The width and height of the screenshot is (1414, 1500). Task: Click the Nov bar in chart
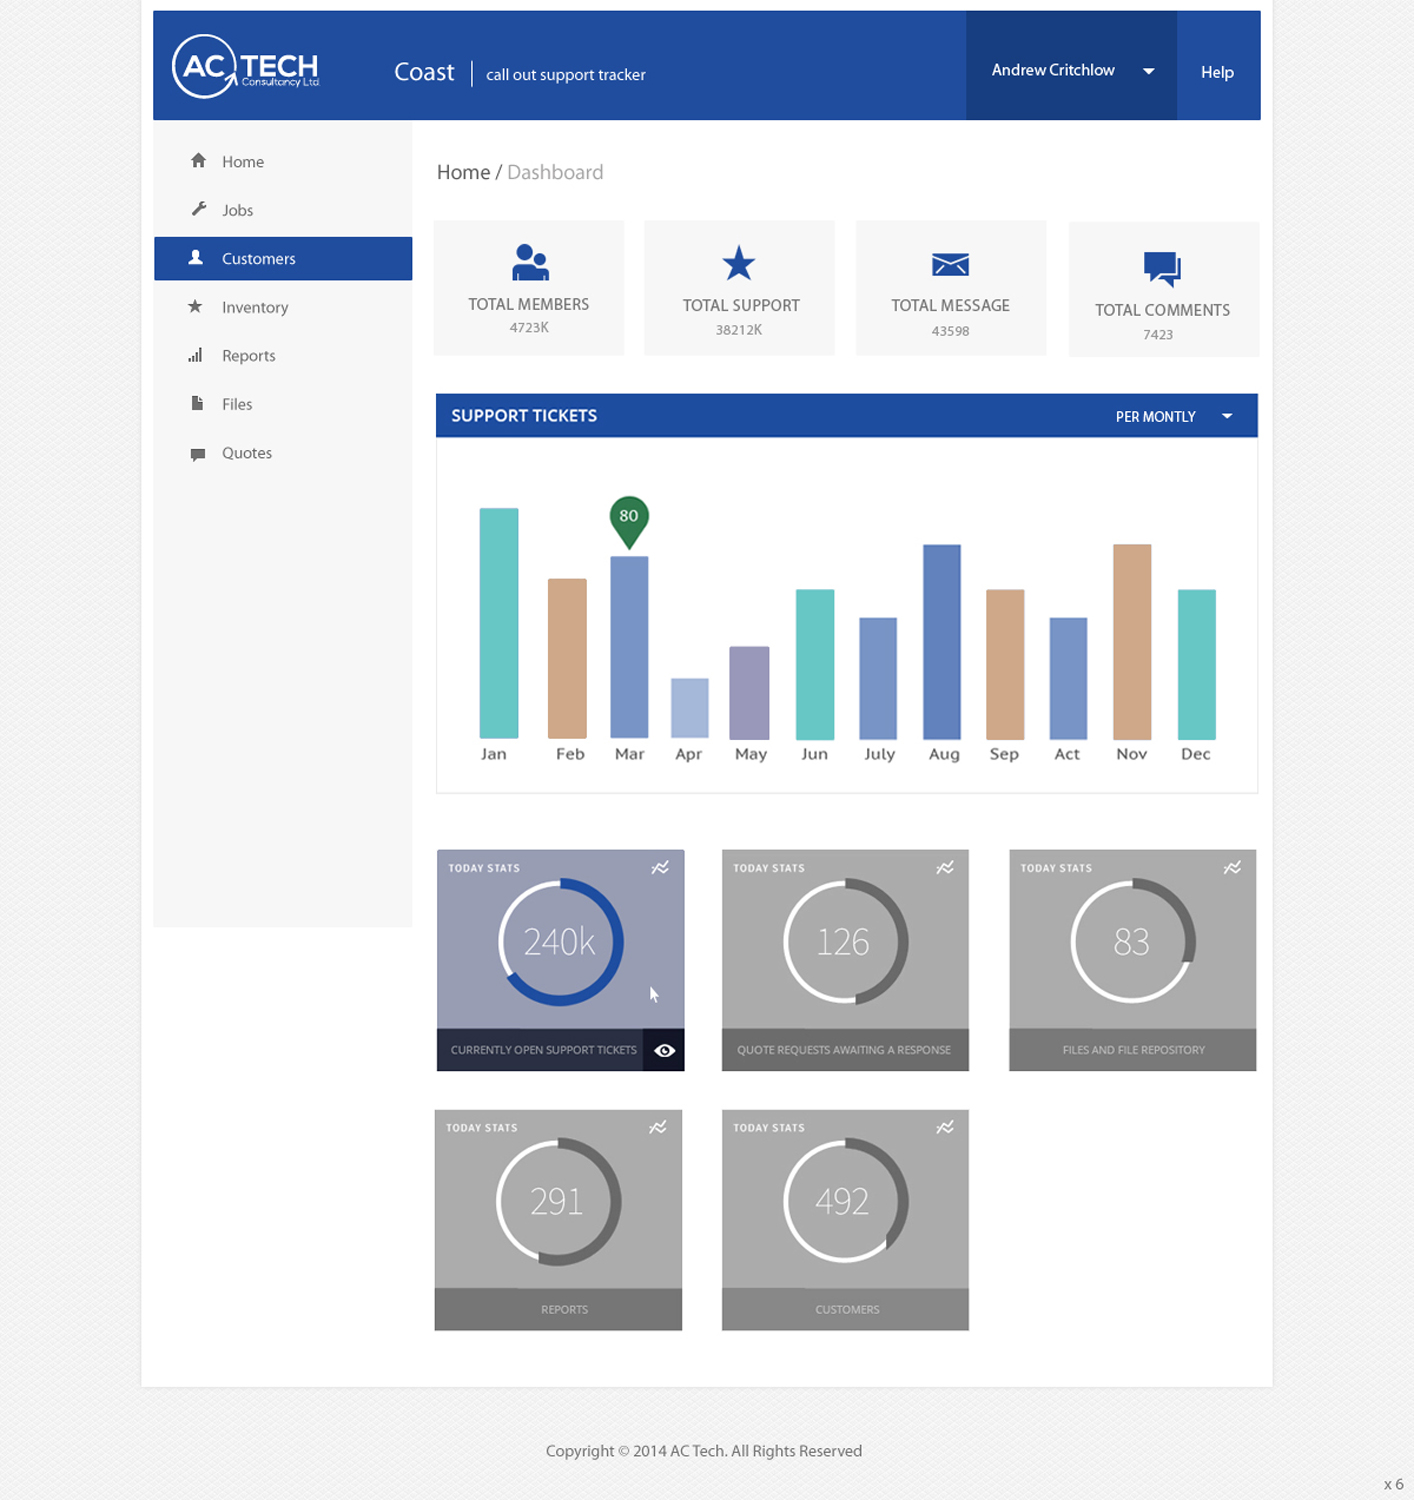[x=1132, y=642]
